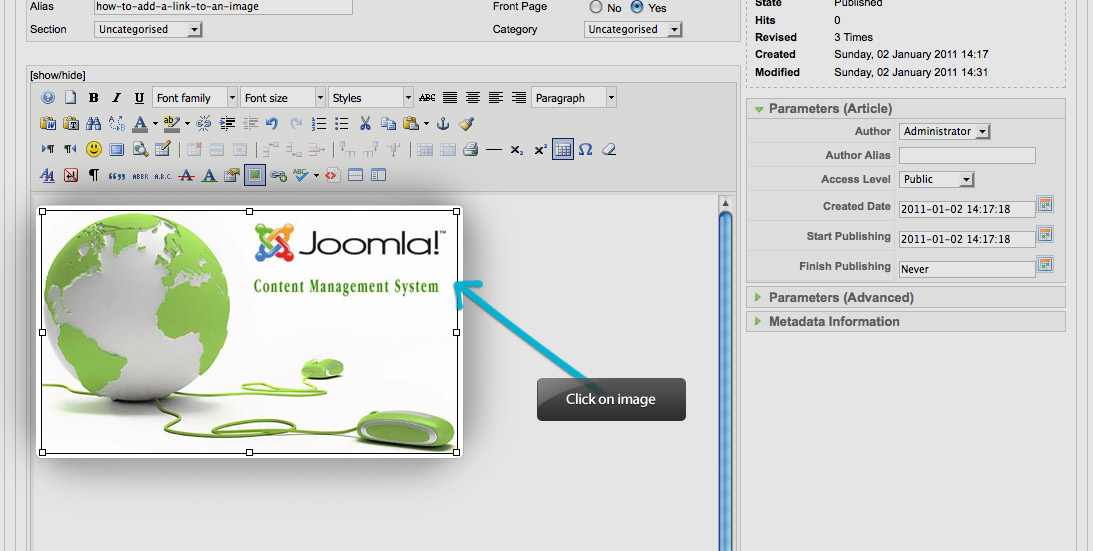Click the Finish Publishing field showing Never
1093x551 pixels.
[x=967, y=269]
